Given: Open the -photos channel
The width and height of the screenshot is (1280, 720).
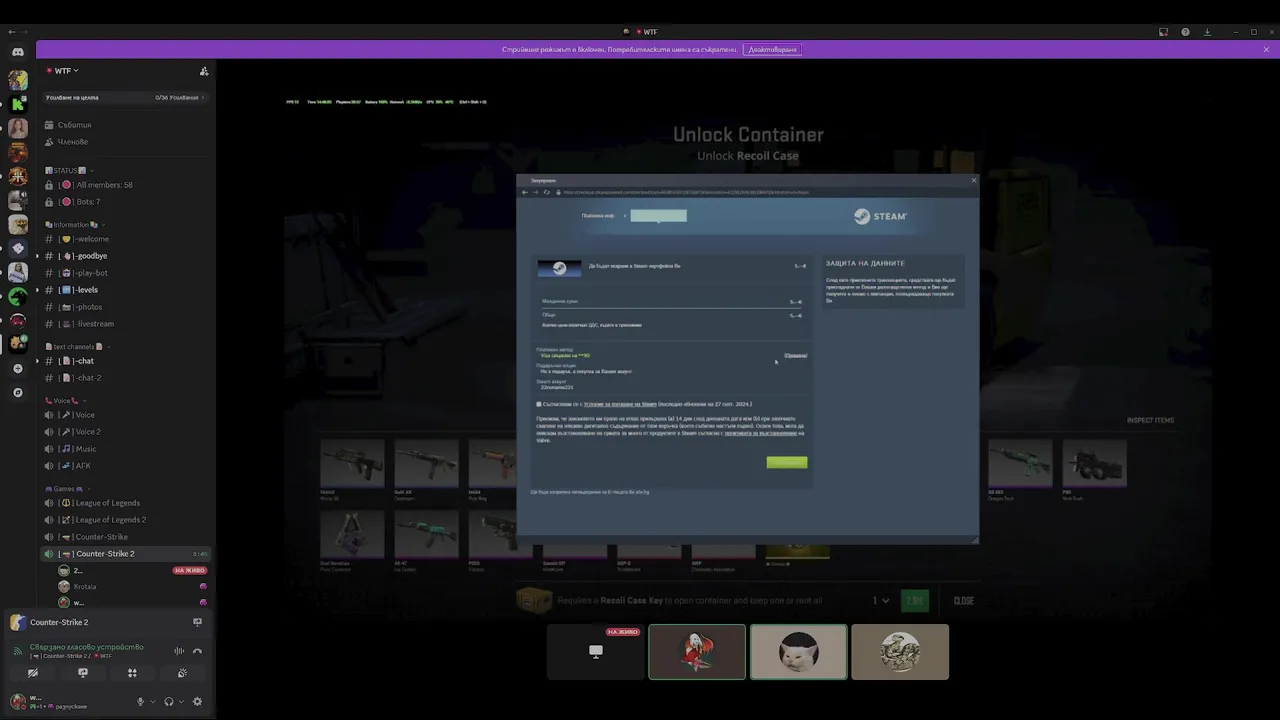Looking at the screenshot, I should [x=125, y=307].
